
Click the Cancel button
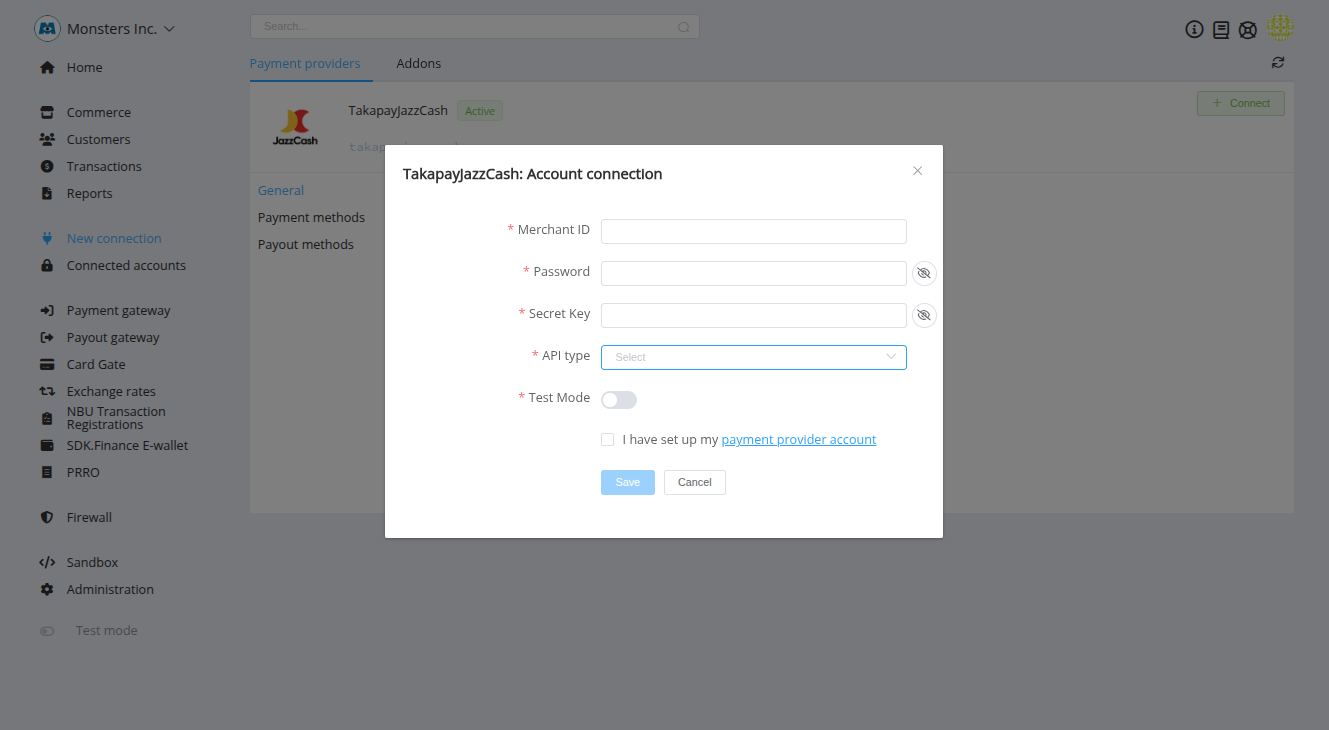click(694, 482)
